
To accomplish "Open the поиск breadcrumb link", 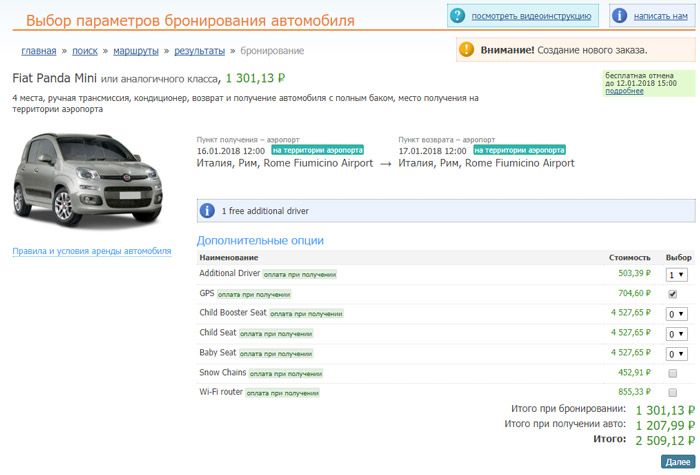I will (x=85, y=51).
